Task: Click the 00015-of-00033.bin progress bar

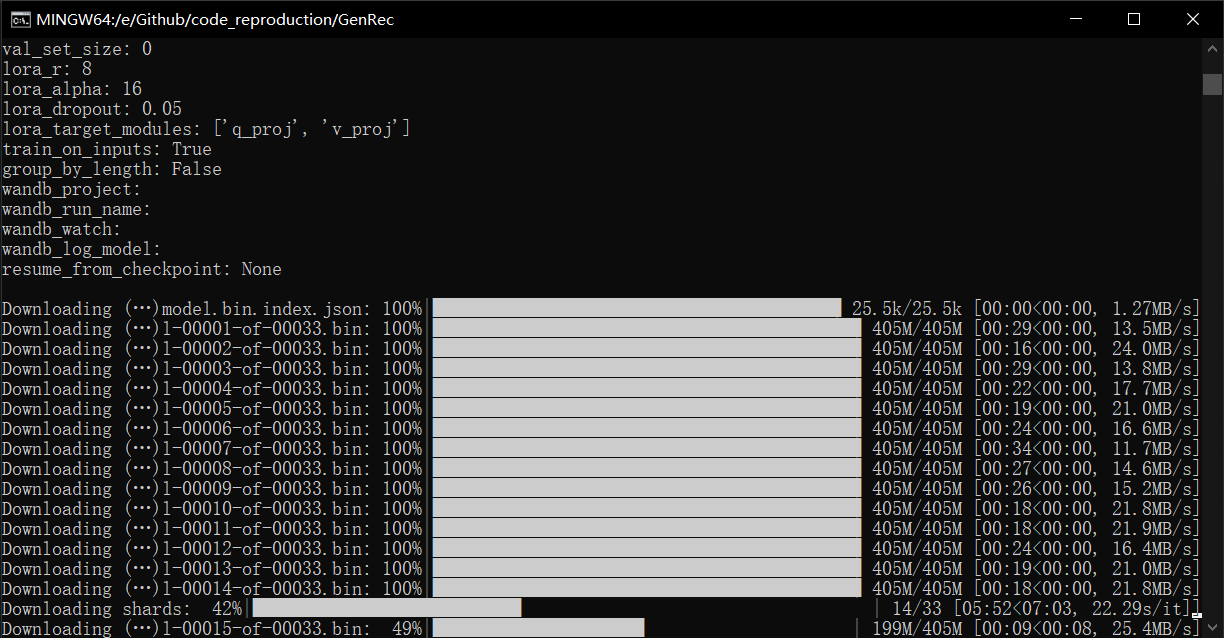Action: [x=538, y=629]
